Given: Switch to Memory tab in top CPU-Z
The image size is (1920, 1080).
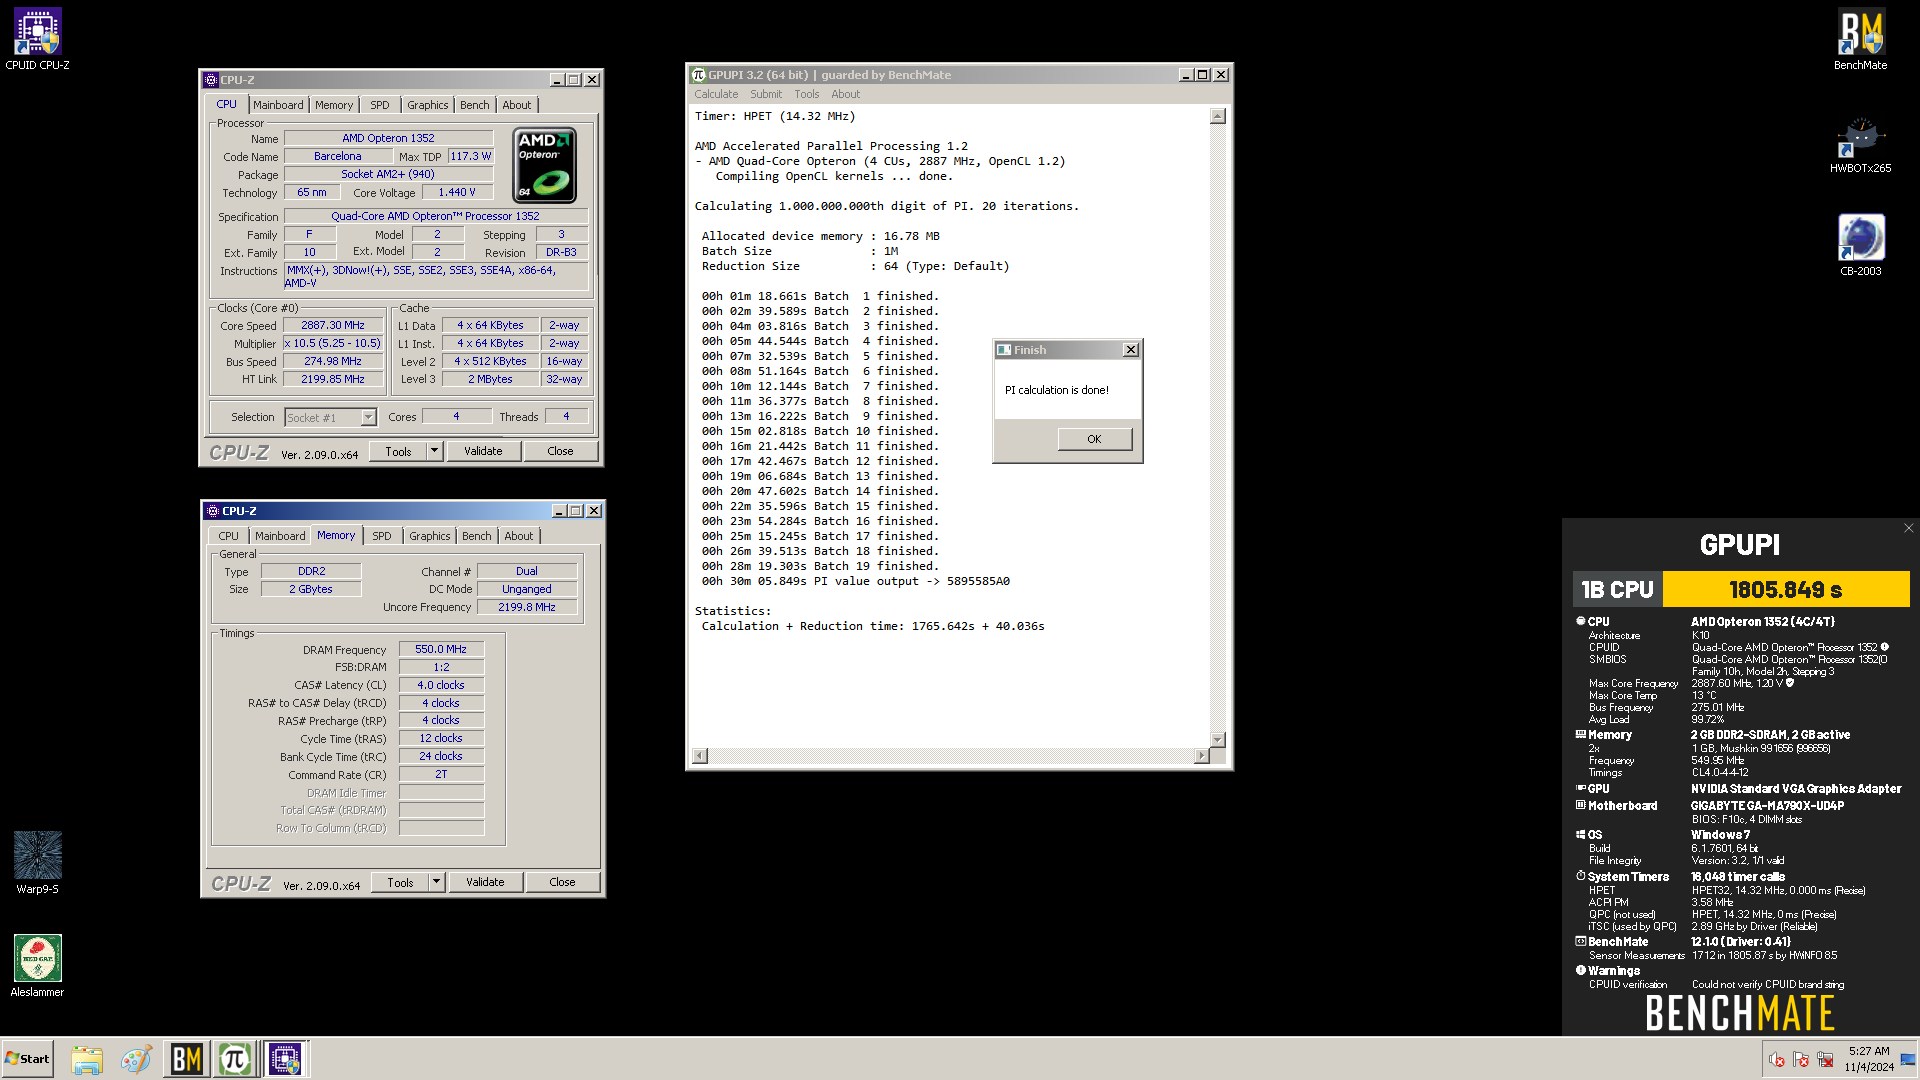Looking at the screenshot, I should 334,105.
